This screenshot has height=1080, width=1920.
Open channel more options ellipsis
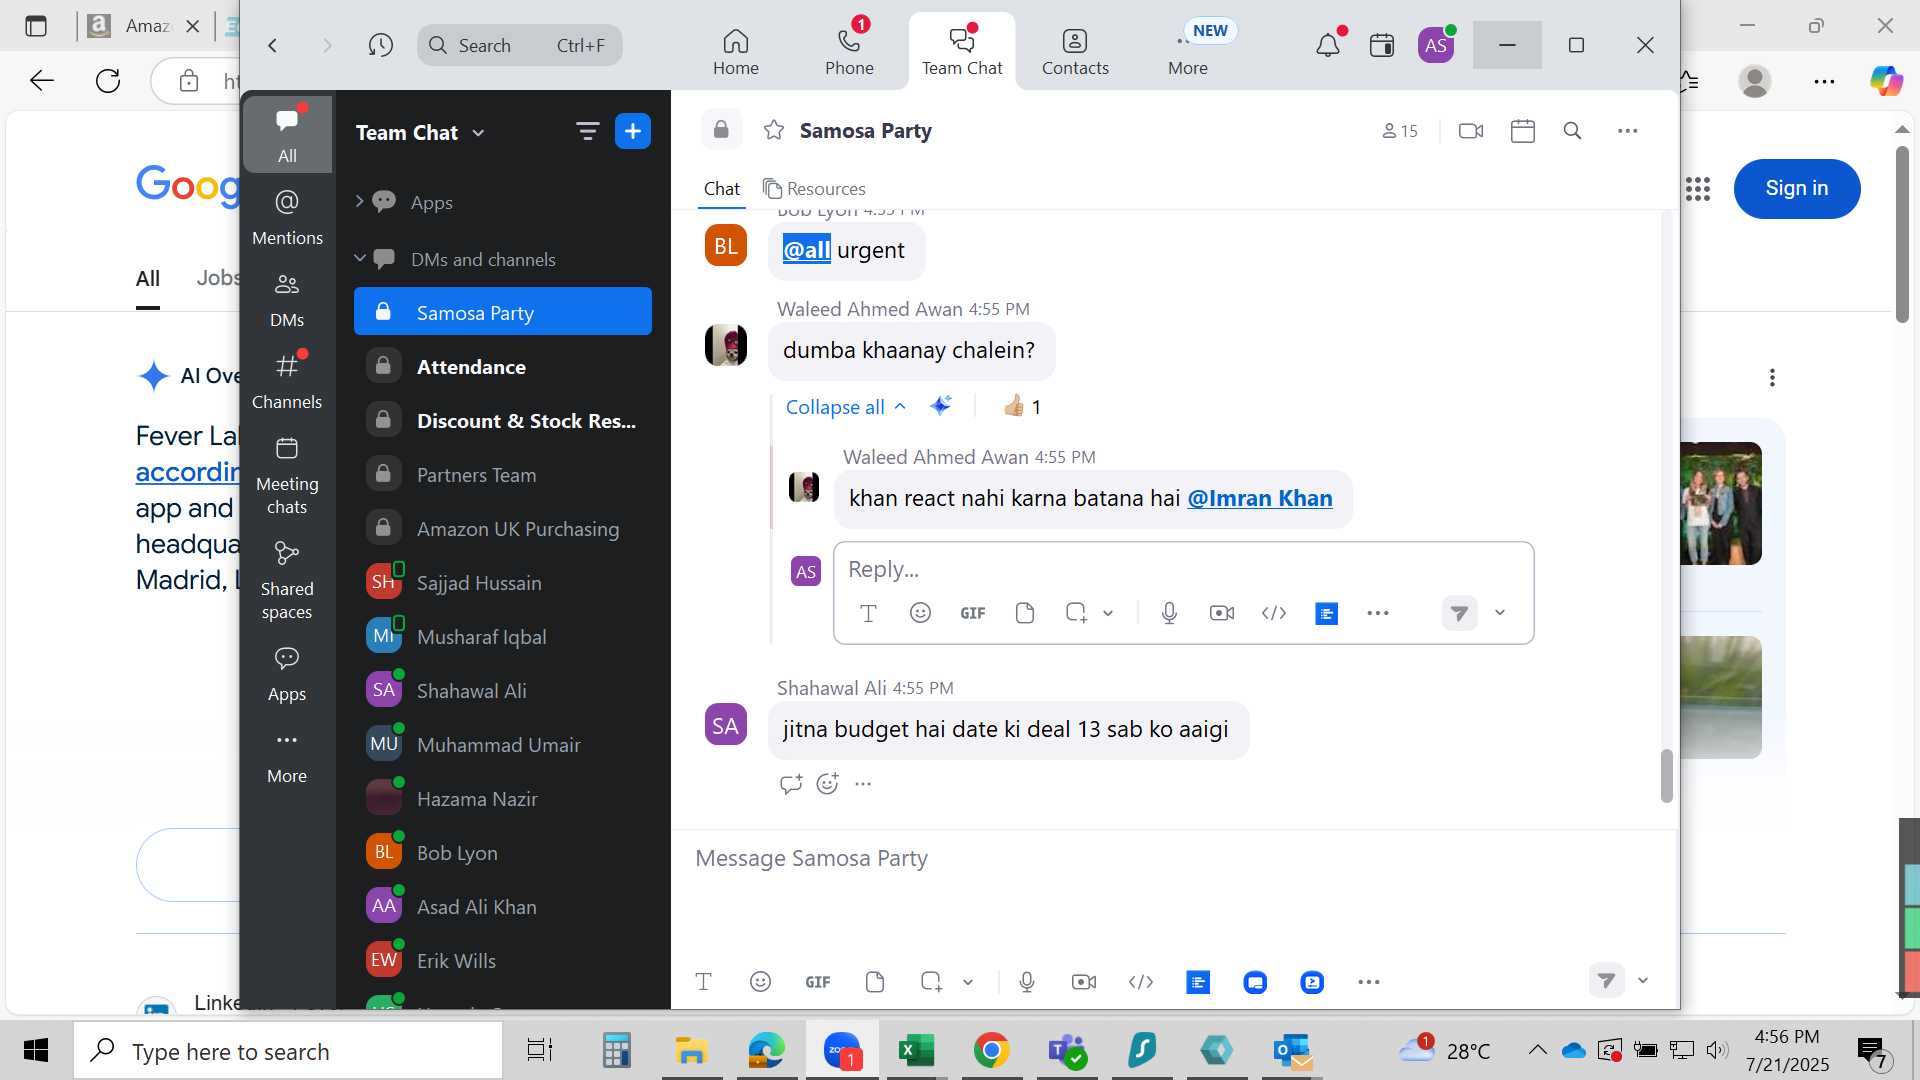coord(1628,131)
